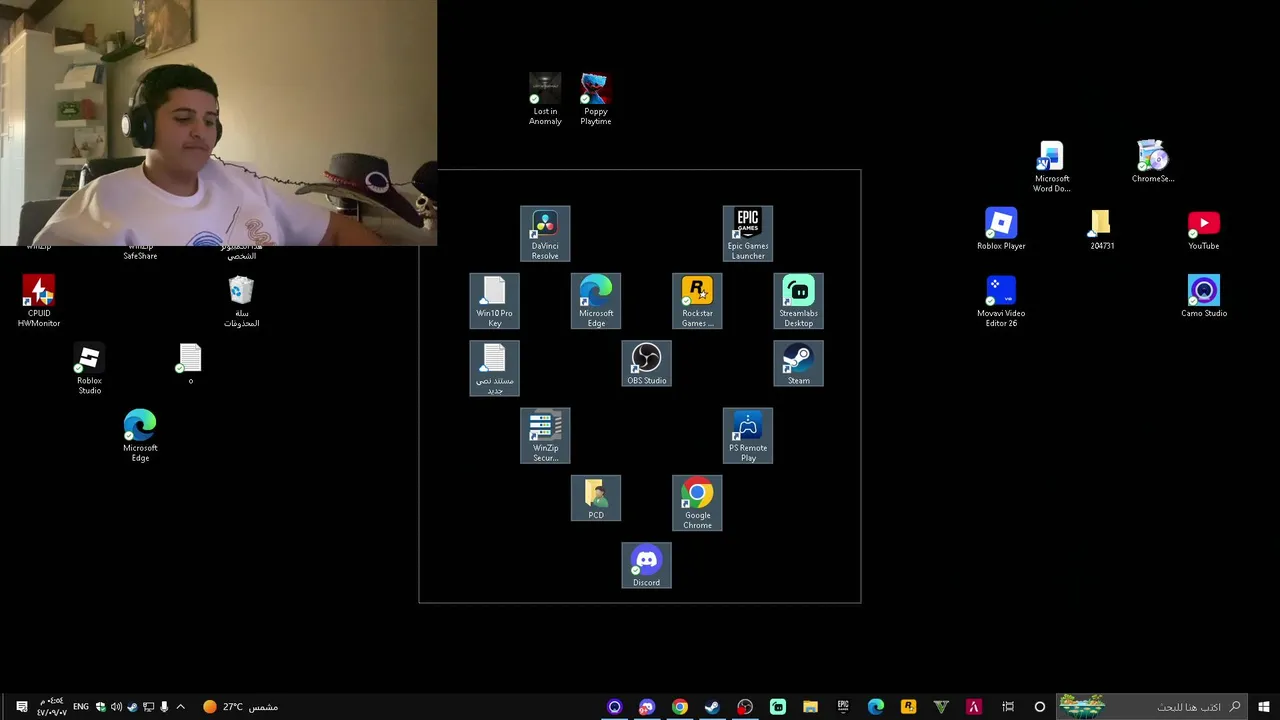Click the taskbar search box اكتب هنا للبحث
The width and height of the screenshot is (1280, 720).
point(1153,707)
